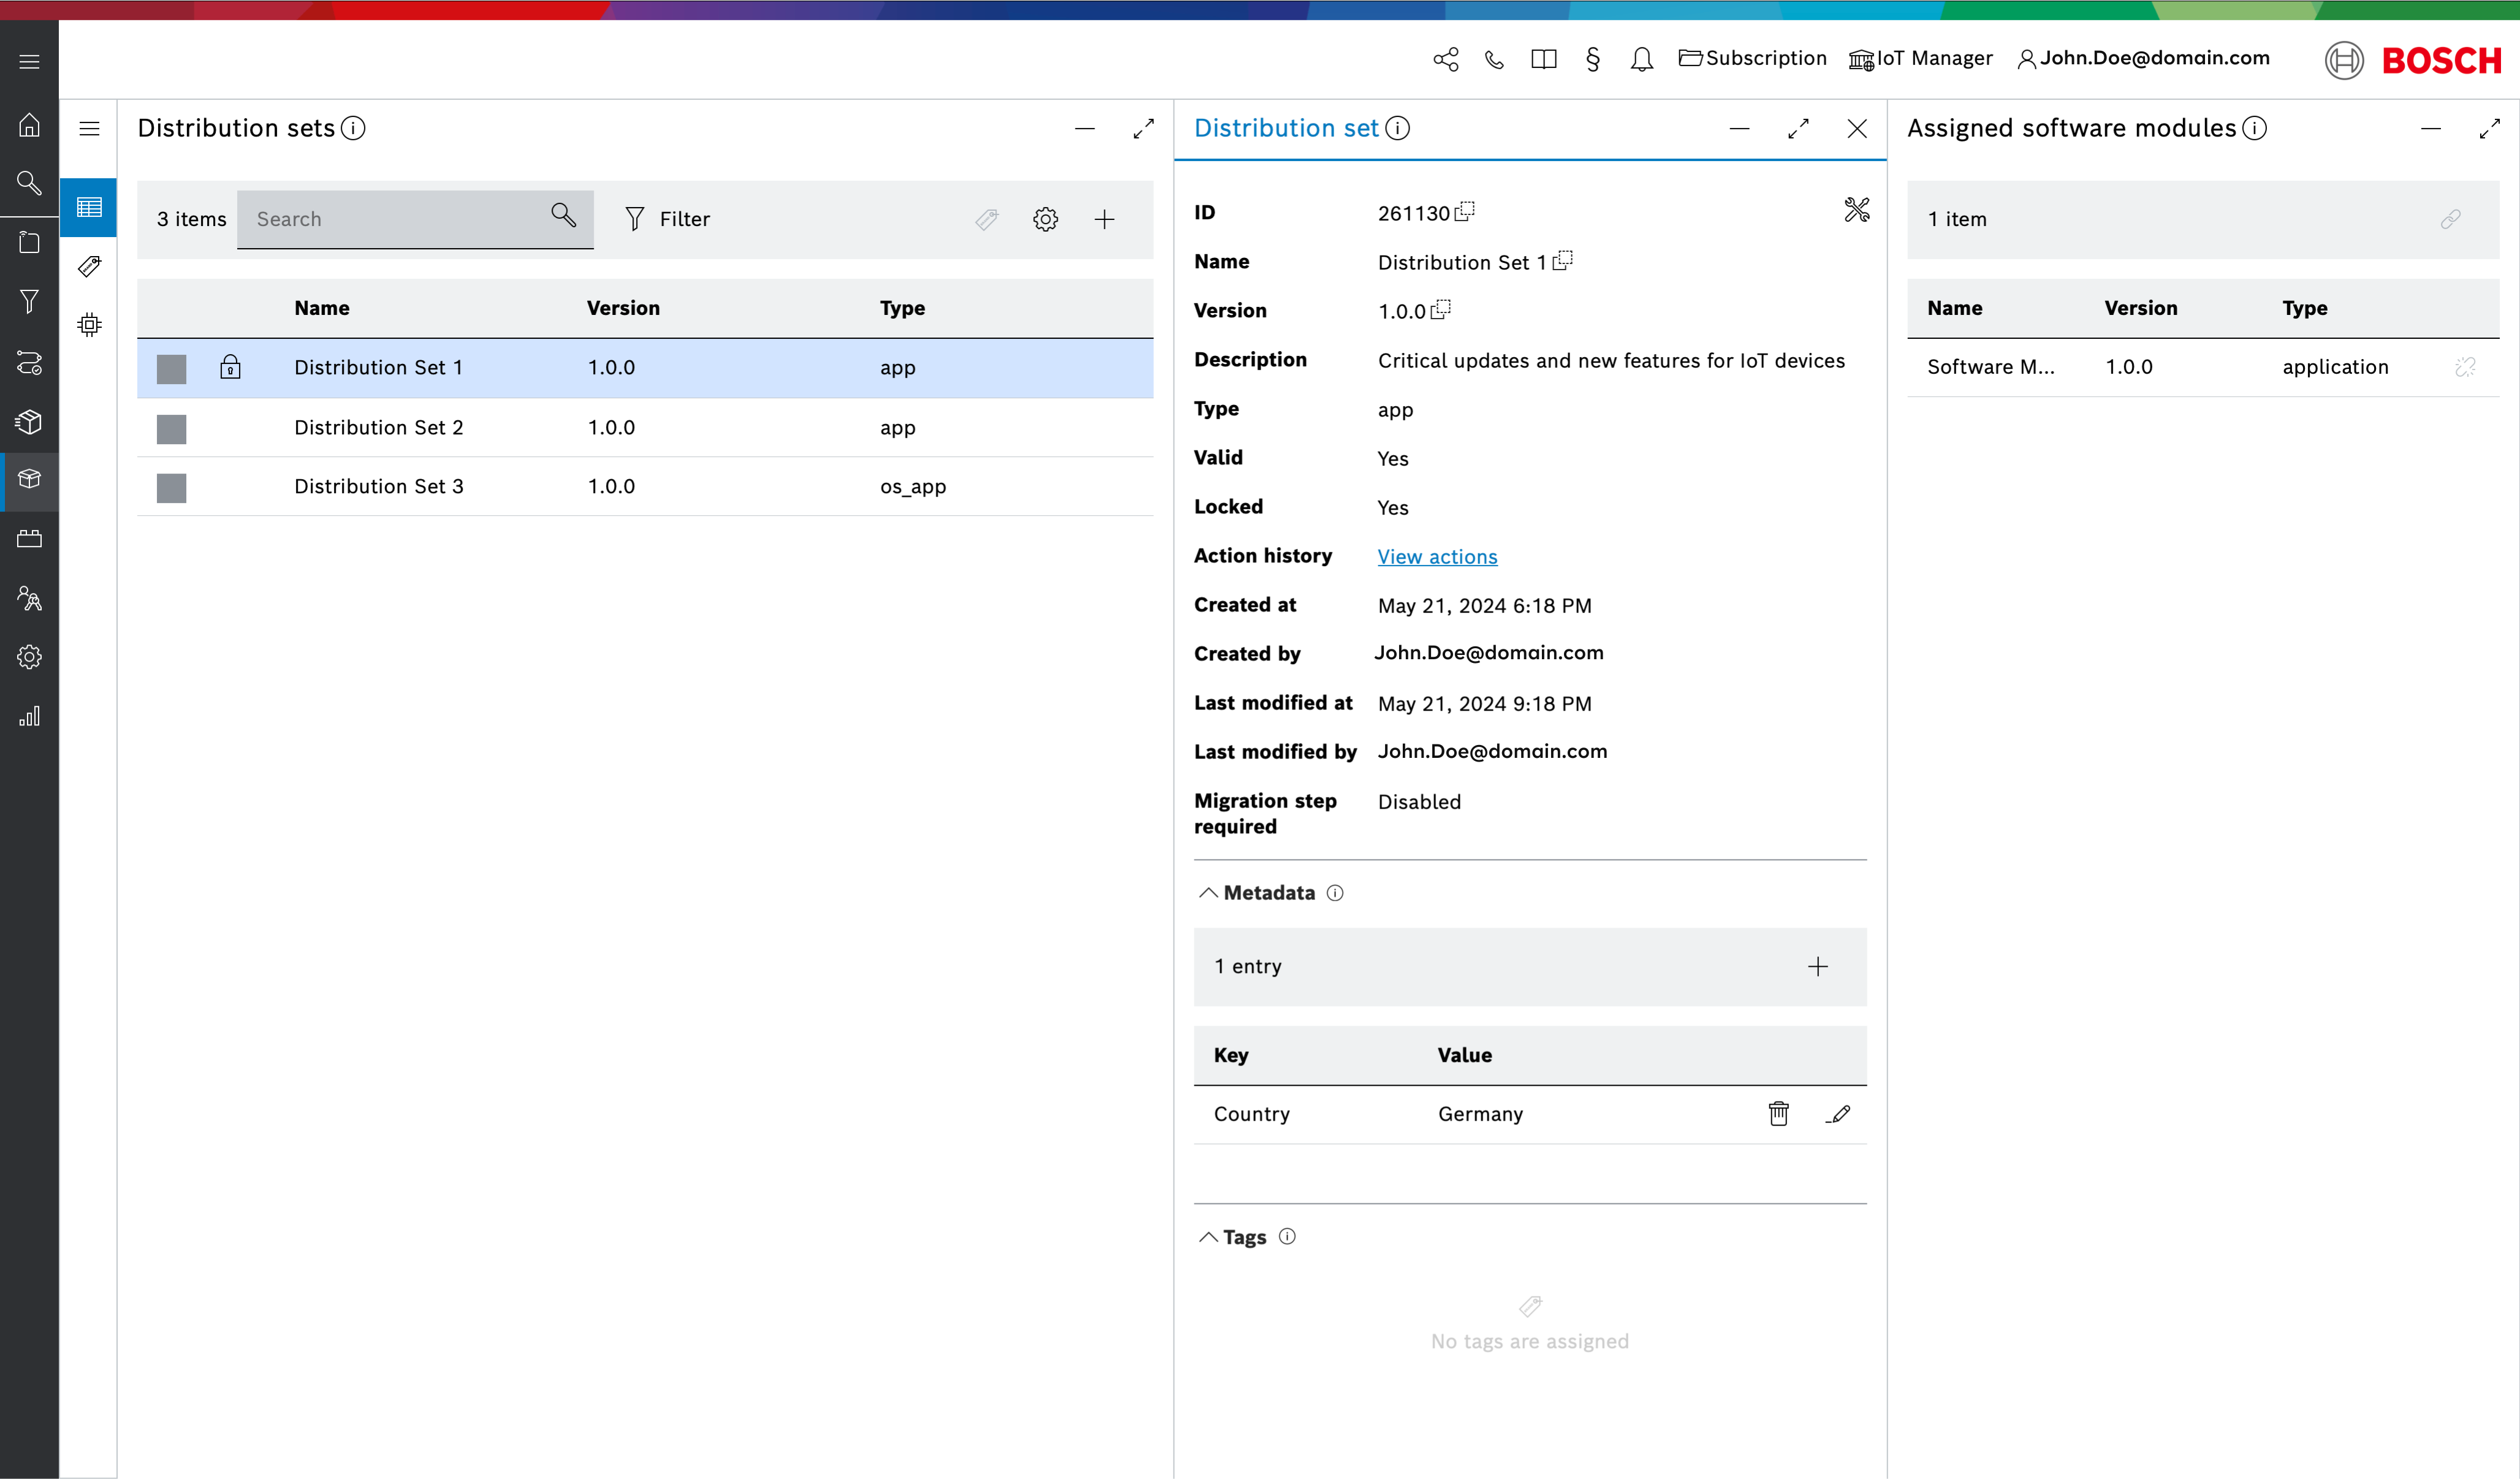Collapse the Tags section

[1208, 1237]
